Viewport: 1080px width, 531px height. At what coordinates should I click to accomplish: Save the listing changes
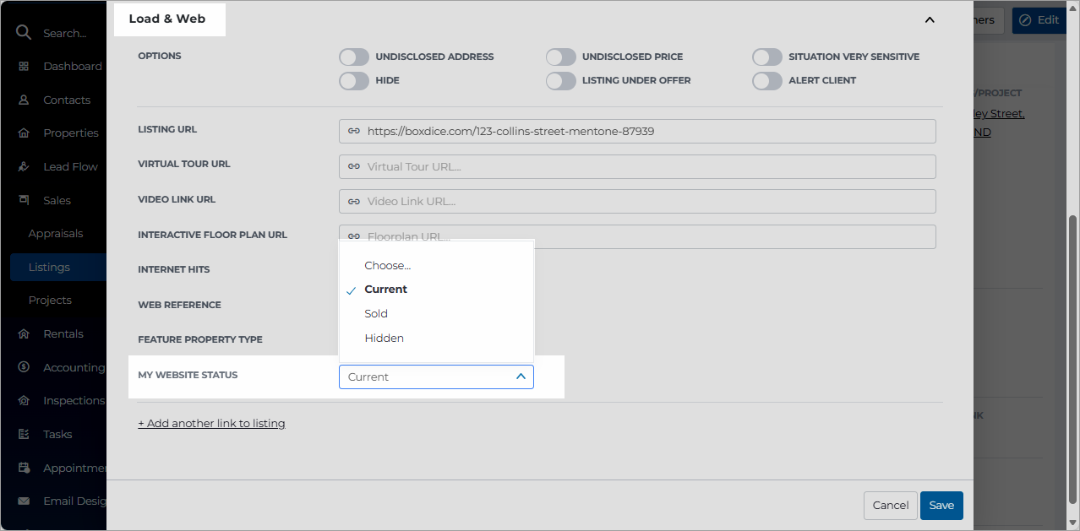tap(942, 506)
